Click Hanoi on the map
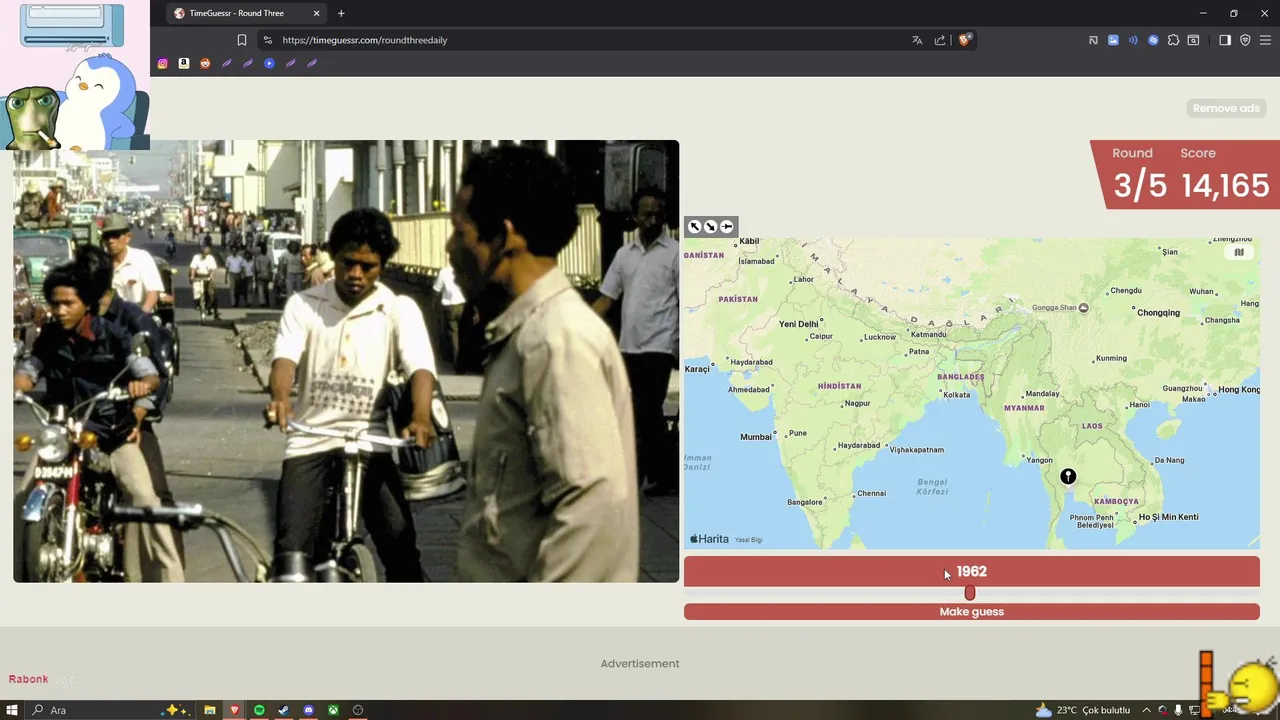 (1139, 405)
